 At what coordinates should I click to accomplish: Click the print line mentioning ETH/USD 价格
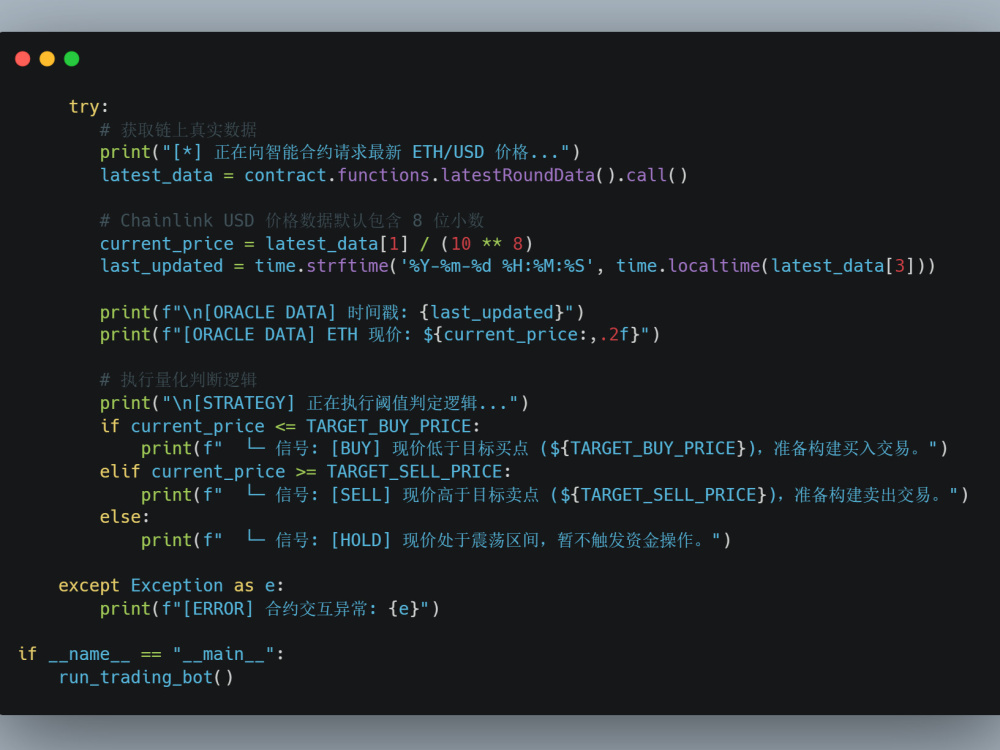click(340, 152)
